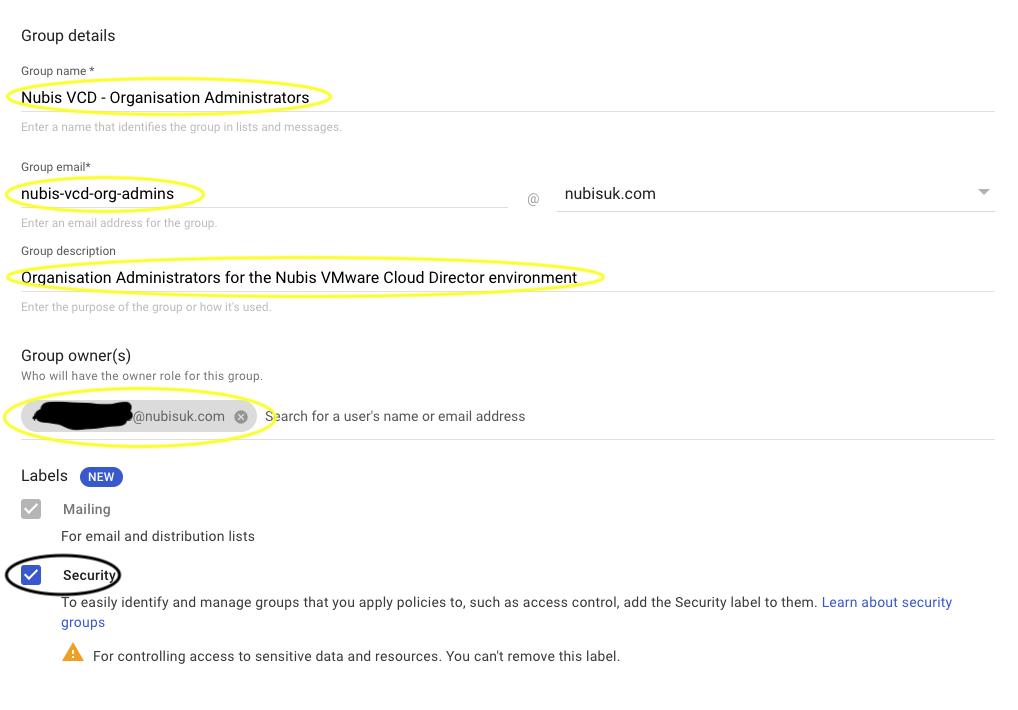Image resolution: width=1018 pixels, height=710 pixels.
Task: Click the NEW badge beside Labels
Action: pyautogui.click(x=101, y=477)
